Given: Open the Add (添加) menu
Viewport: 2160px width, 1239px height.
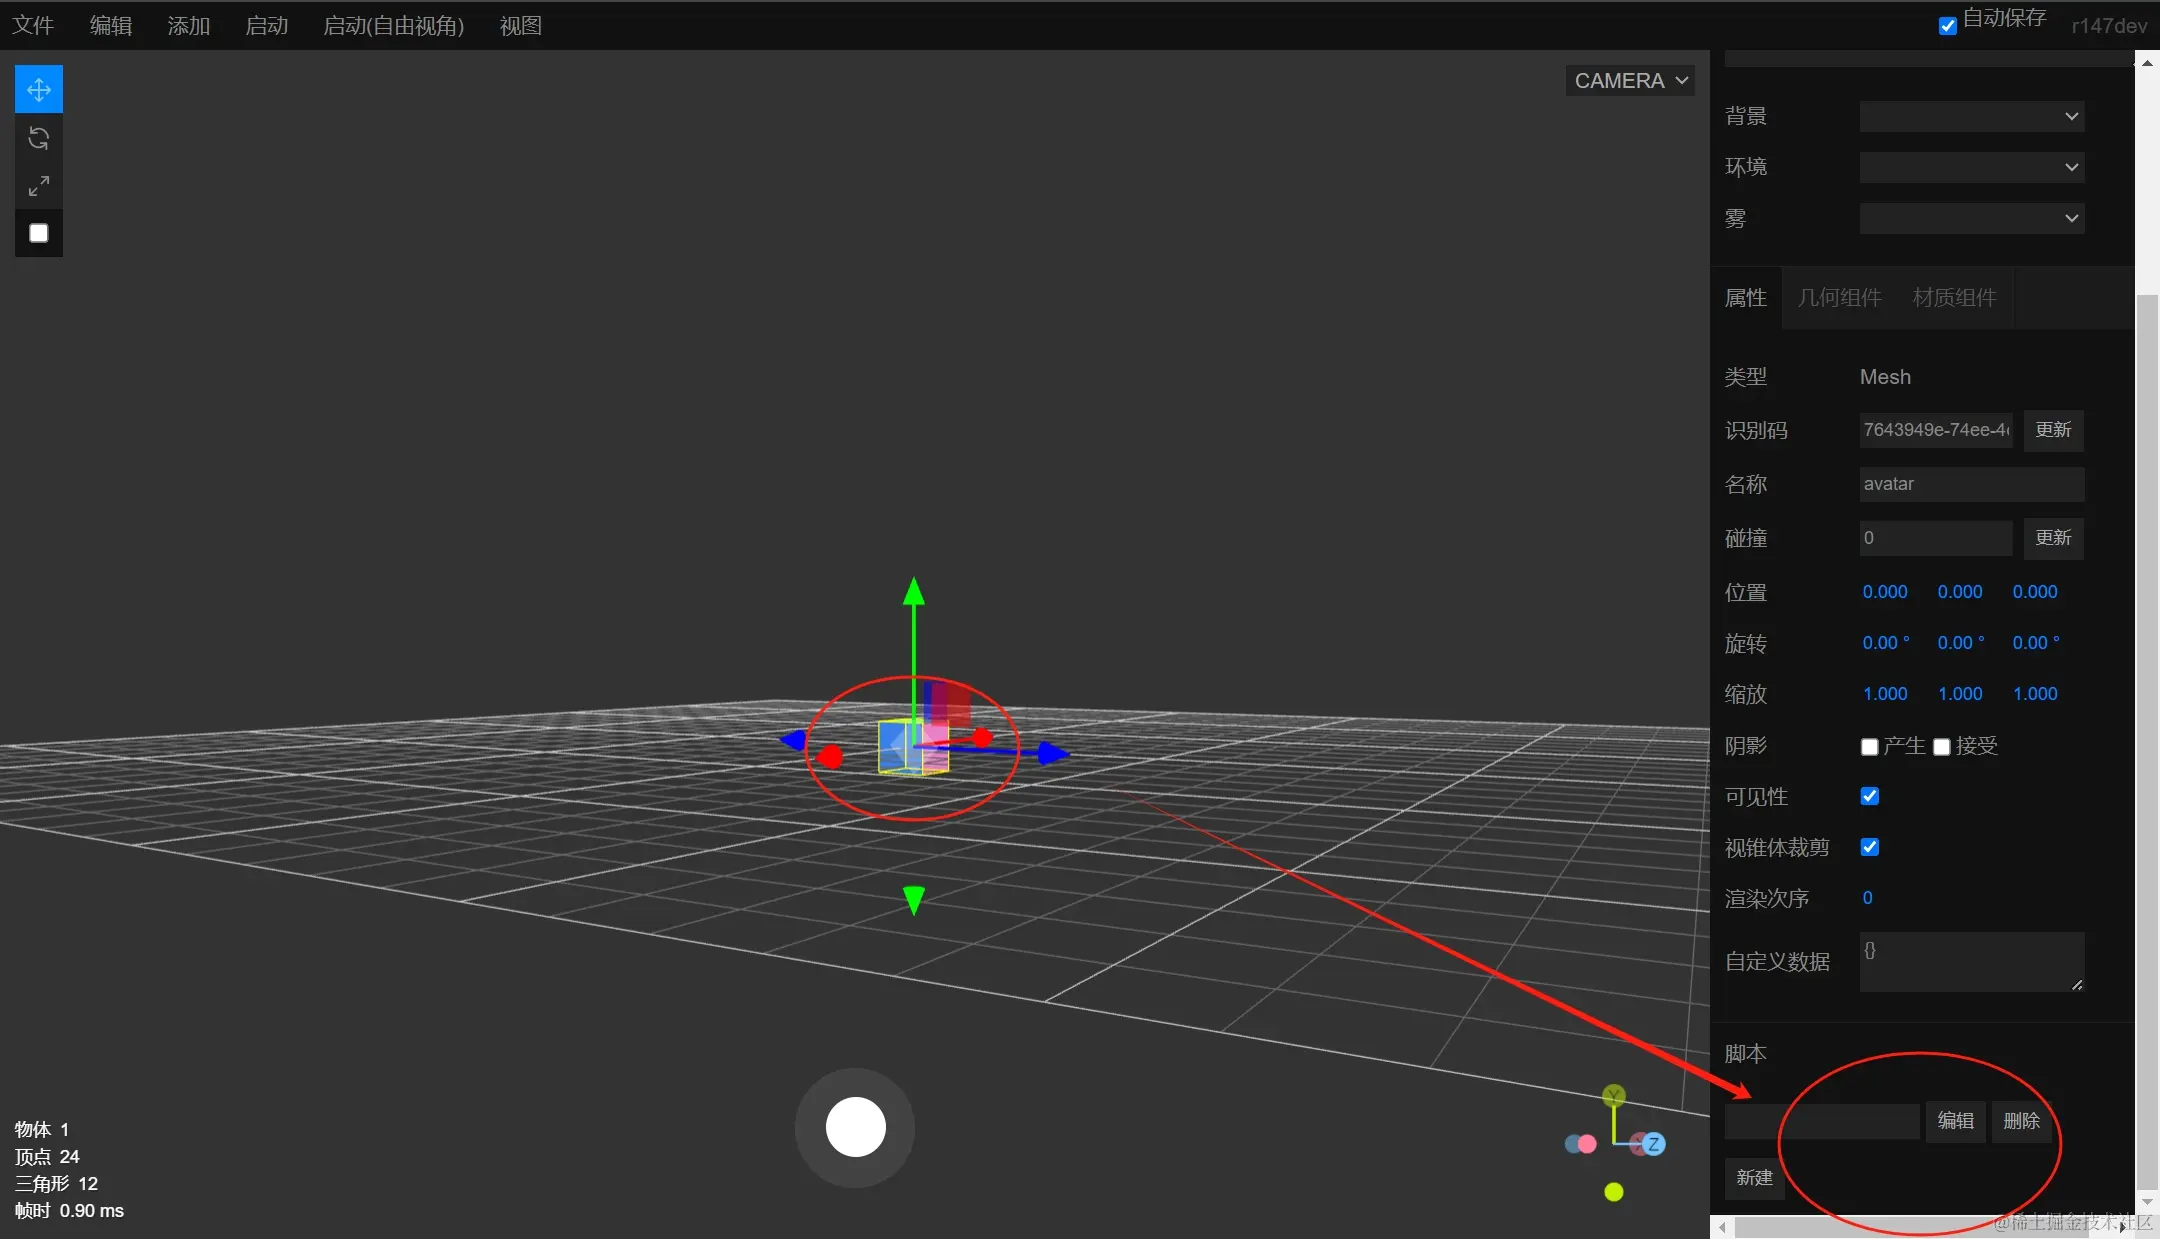Looking at the screenshot, I should 188,26.
